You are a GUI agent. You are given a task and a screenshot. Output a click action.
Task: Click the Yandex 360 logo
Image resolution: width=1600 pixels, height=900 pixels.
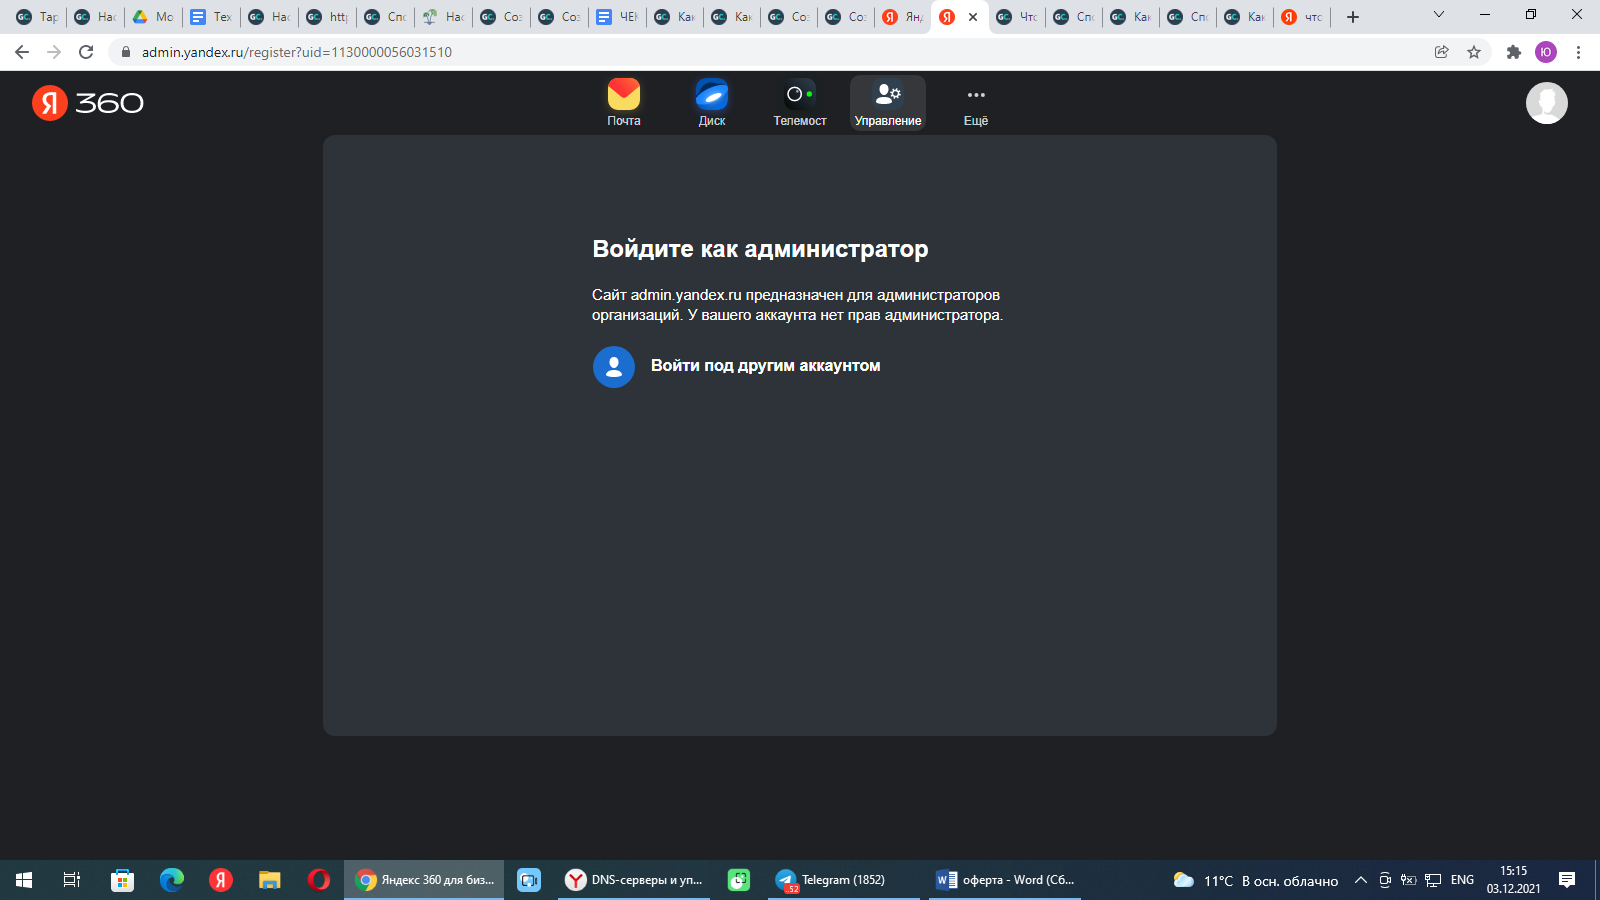(x=88, y=103)
